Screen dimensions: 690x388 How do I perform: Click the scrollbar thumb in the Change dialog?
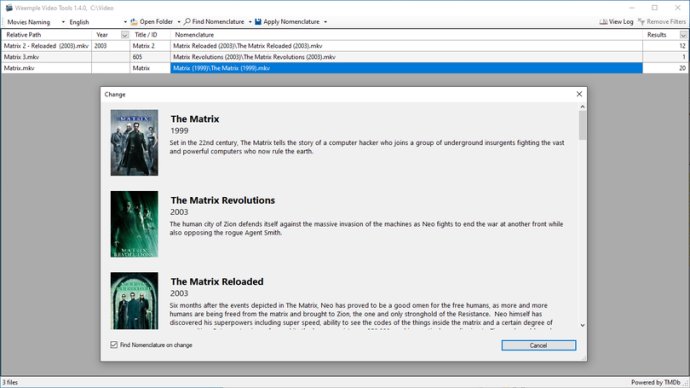pyautogui.click(x=583, y=125)
